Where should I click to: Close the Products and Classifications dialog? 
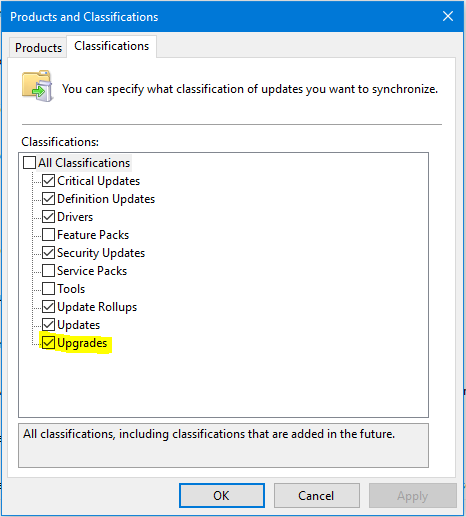tap(448, 16)
